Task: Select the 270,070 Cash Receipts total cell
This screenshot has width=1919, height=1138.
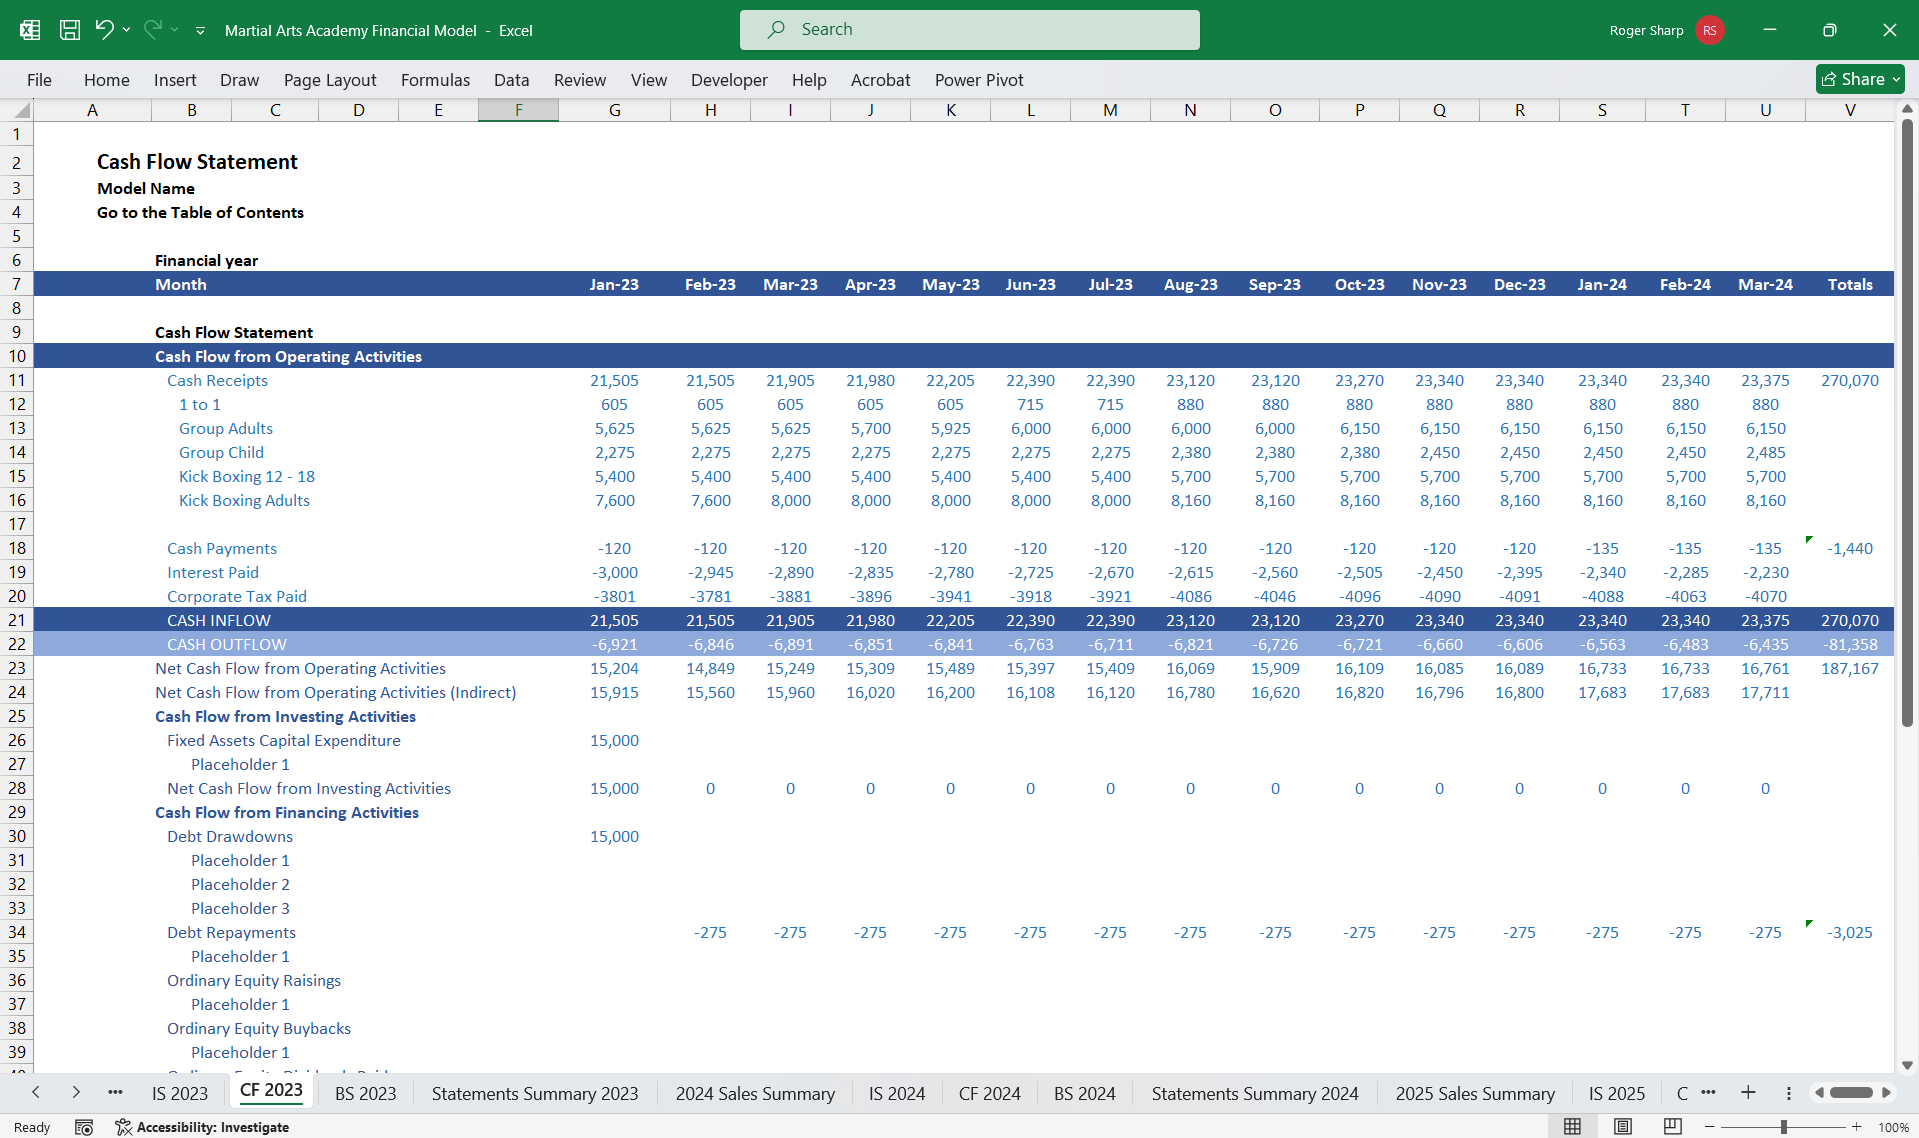Action: (1850, 380)
